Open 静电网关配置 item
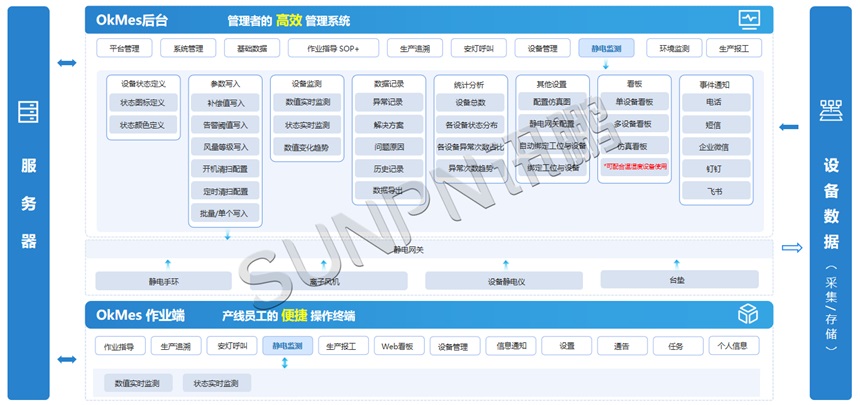Screen dimensions: 860x405 pyautogui.click(x=552, y=123)
